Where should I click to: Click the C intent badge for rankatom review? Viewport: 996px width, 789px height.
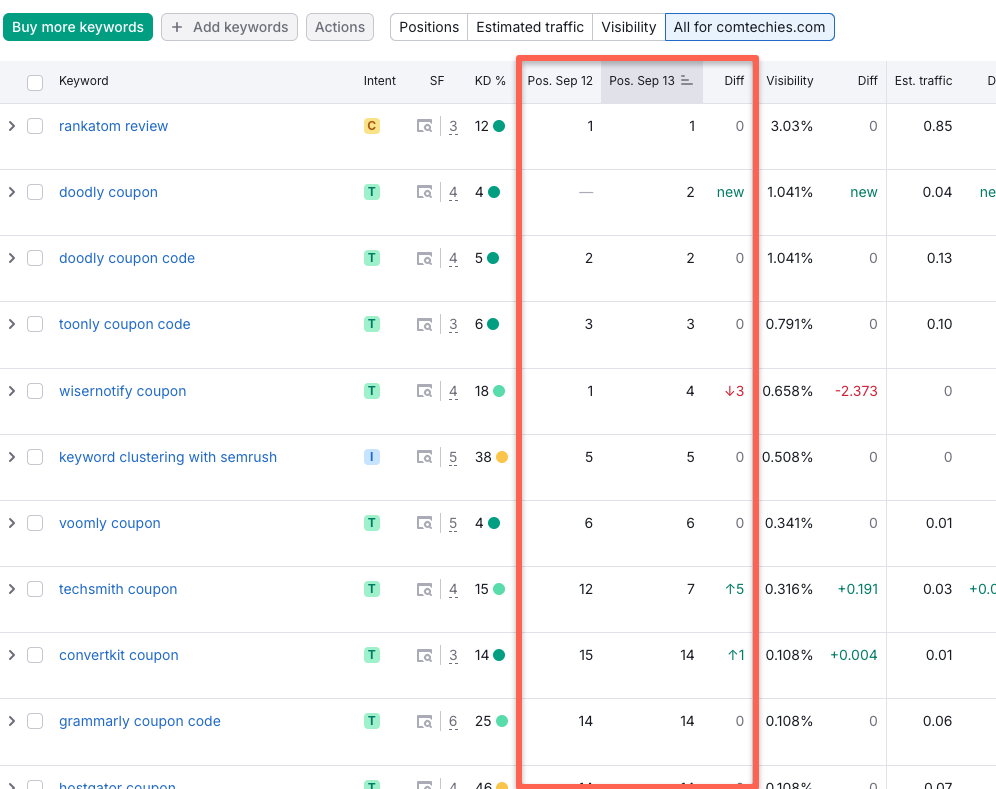tap(372, 126)
